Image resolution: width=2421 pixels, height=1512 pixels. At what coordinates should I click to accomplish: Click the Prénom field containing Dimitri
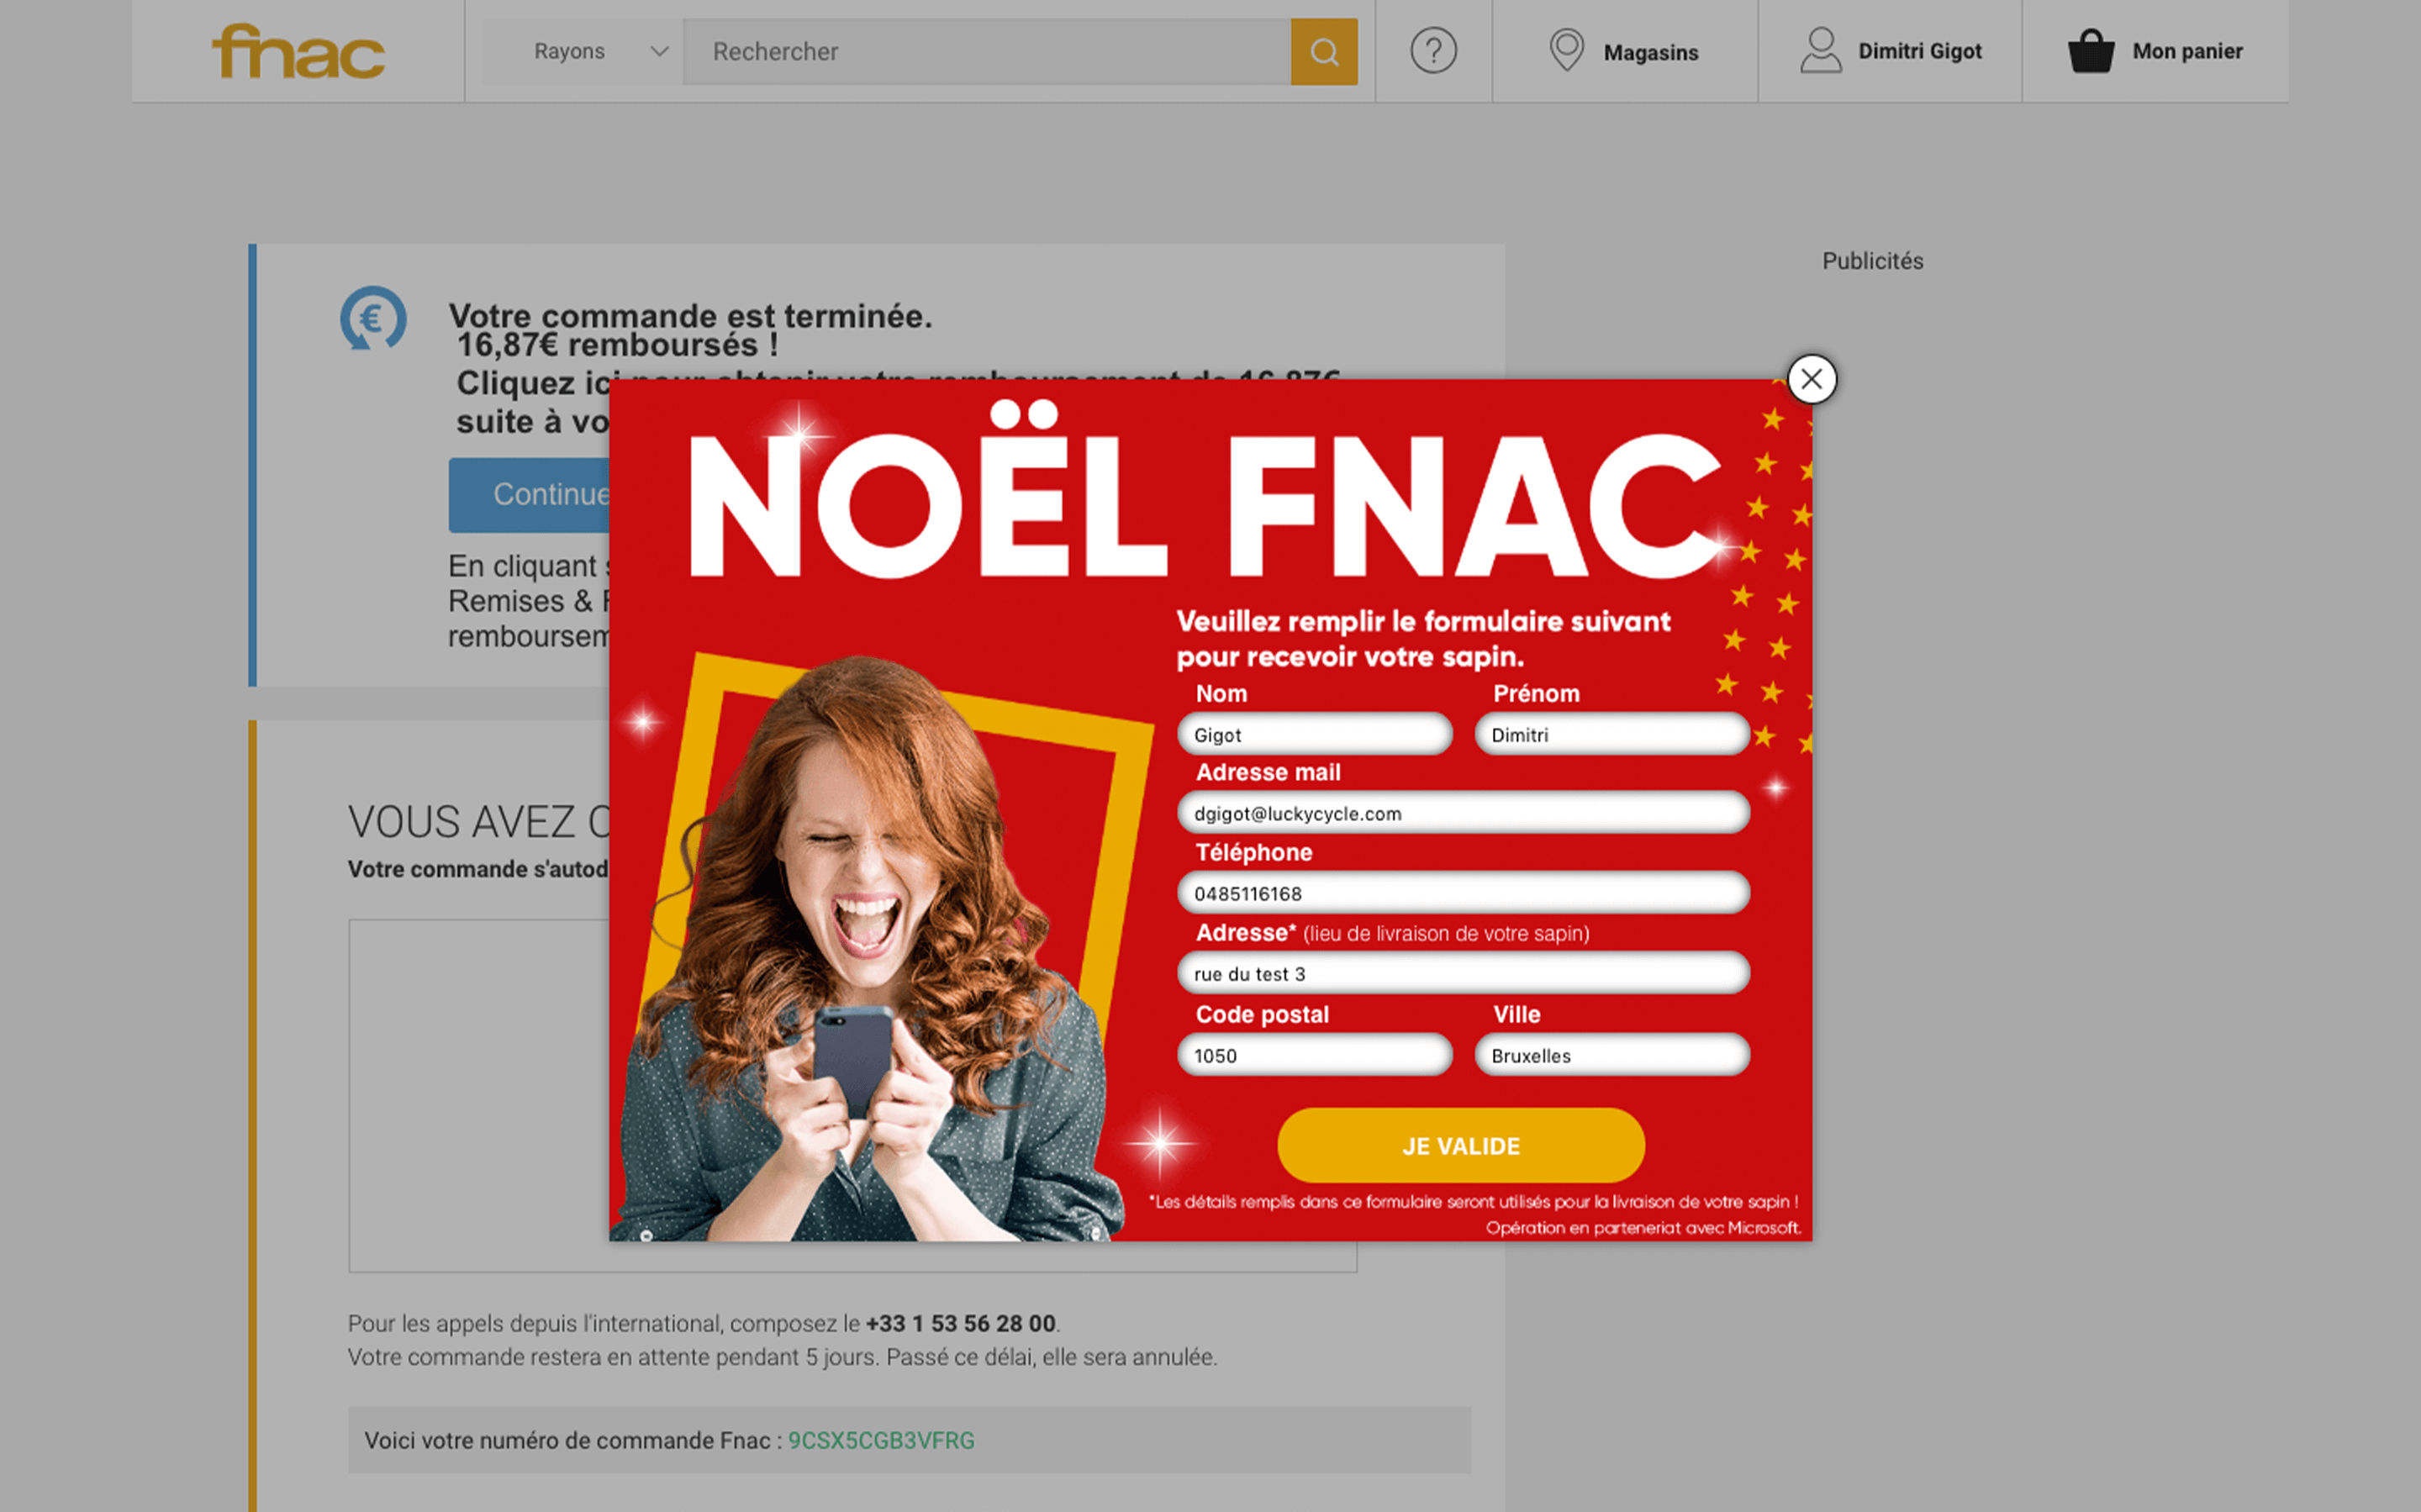point(1612,734)
